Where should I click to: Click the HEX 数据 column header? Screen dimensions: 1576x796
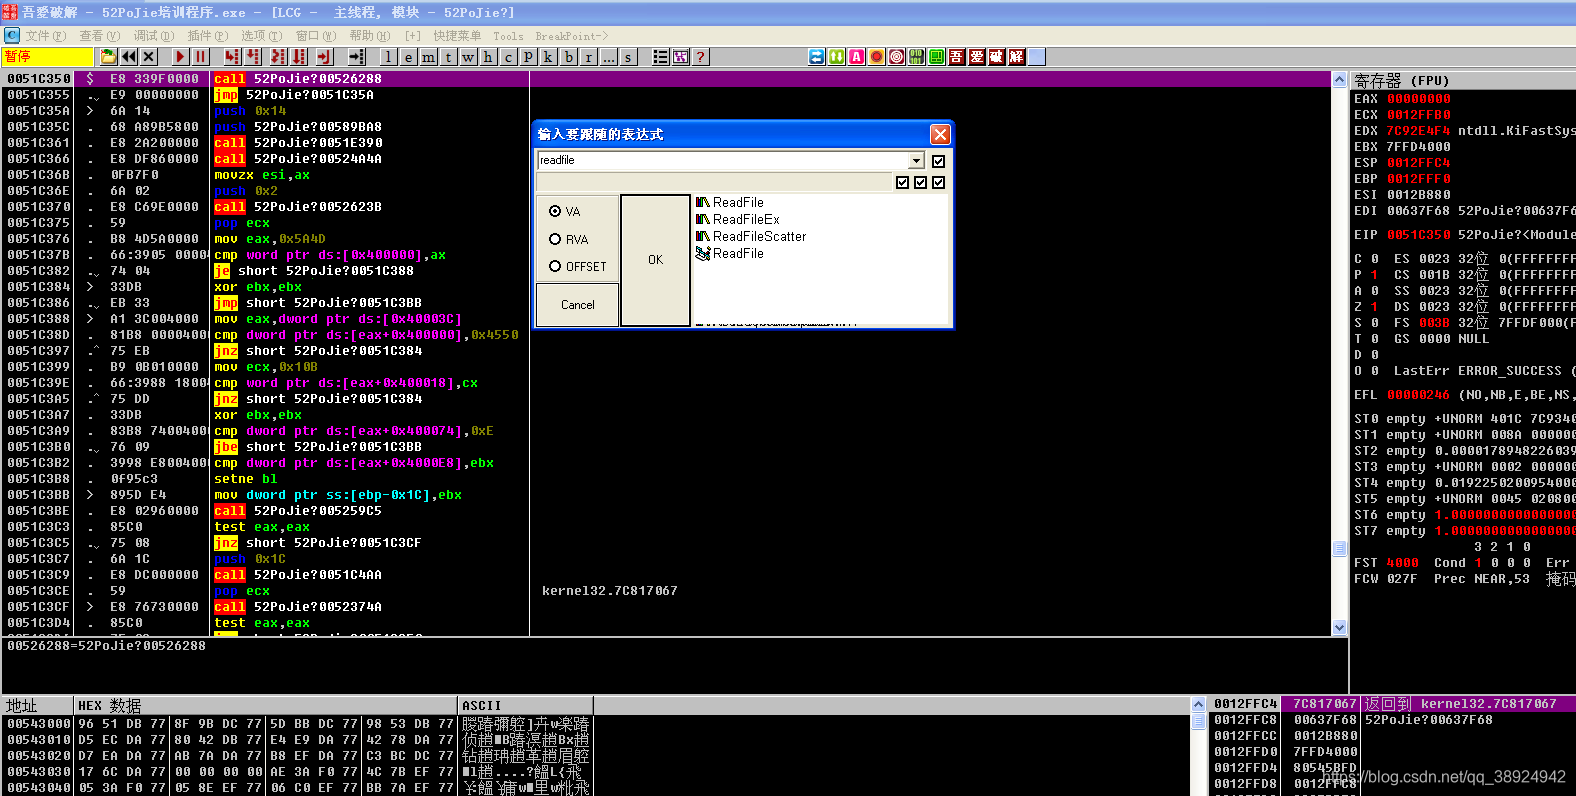click(x=266, y=705)
